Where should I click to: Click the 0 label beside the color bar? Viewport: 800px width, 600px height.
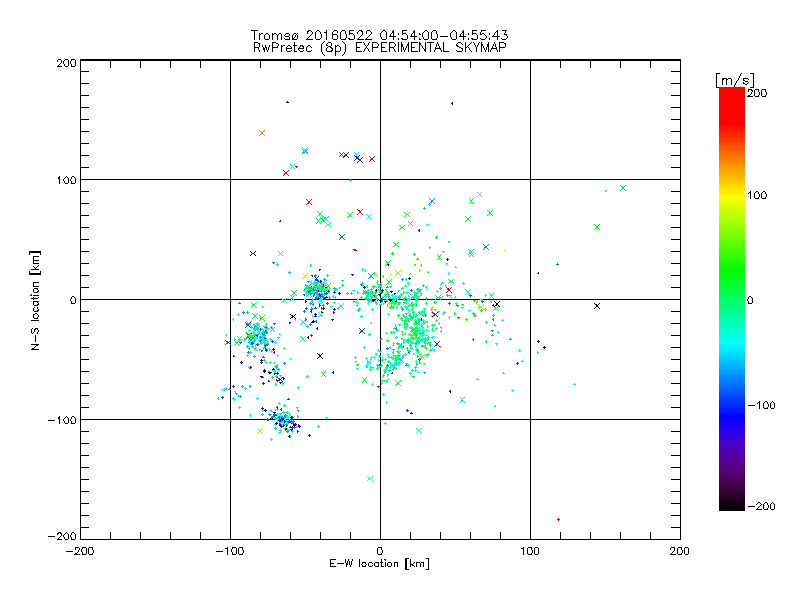pos(750,300)
